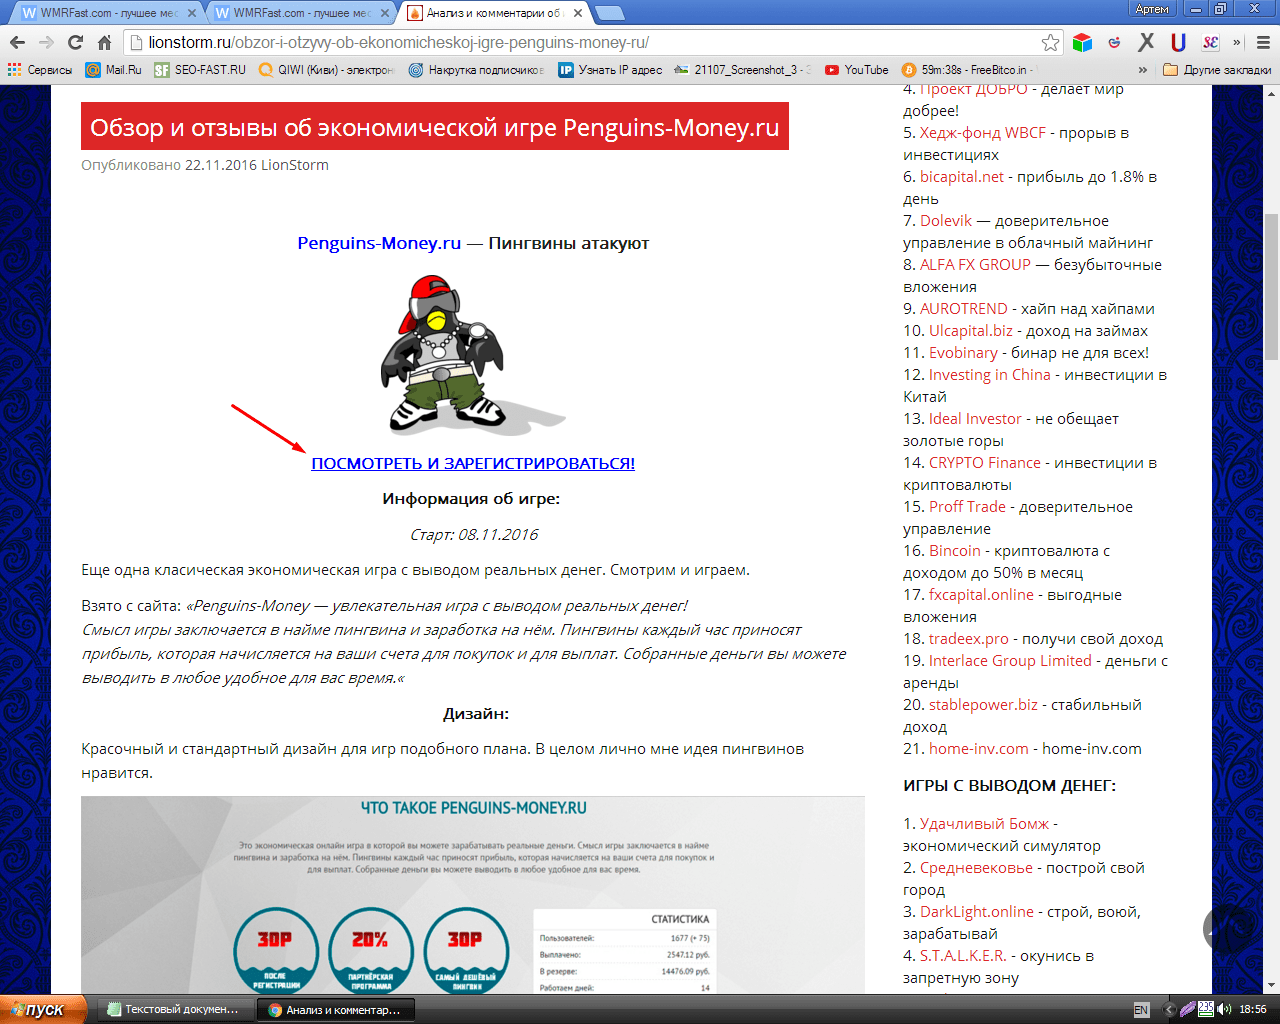The width and height of the screenshot is (1280, 1024).
Task: Open the Накрутка подписчиков bookmark
Action: click(x=476, y=70)
